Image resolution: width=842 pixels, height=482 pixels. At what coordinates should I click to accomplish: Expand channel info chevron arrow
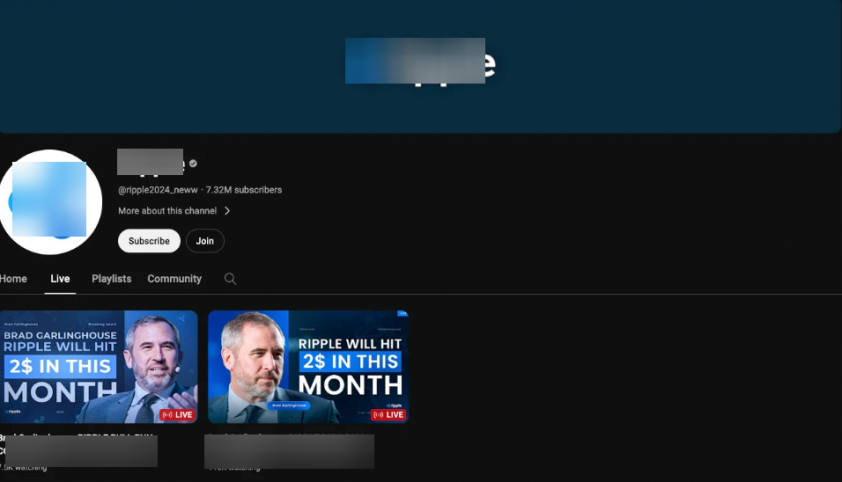coord(227,211)
